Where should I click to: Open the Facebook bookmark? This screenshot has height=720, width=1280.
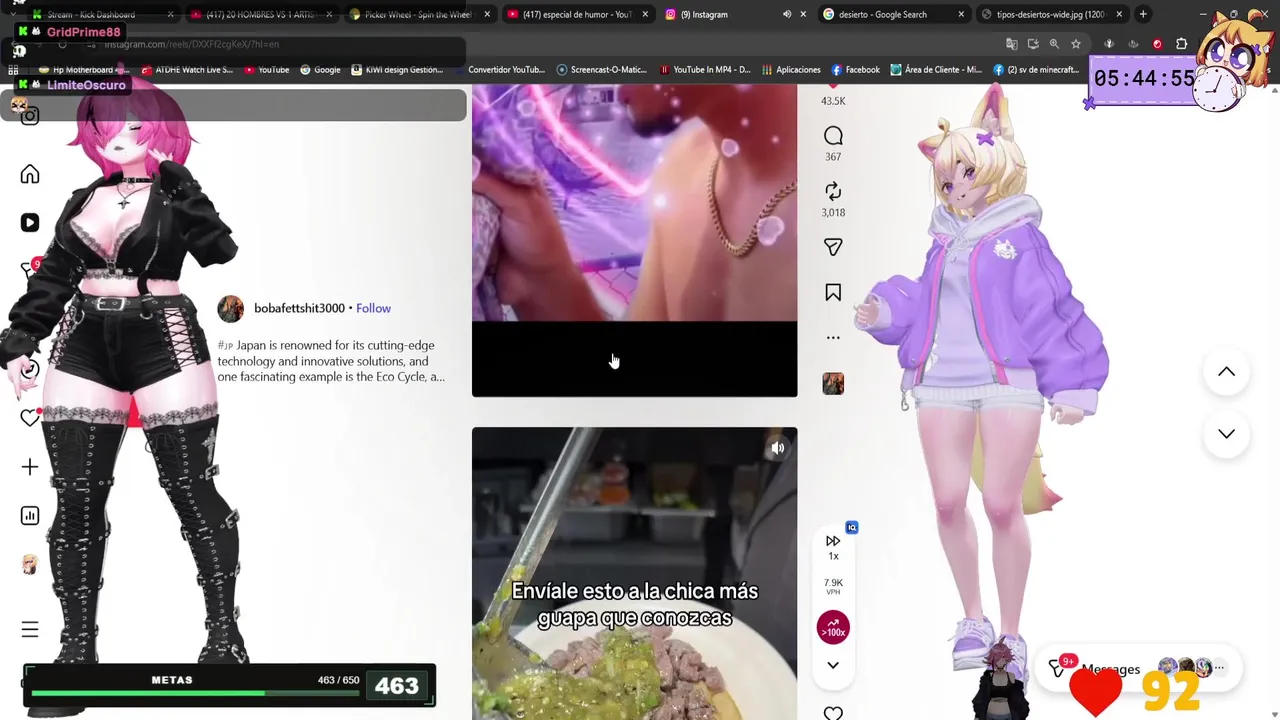coord(855,70)
